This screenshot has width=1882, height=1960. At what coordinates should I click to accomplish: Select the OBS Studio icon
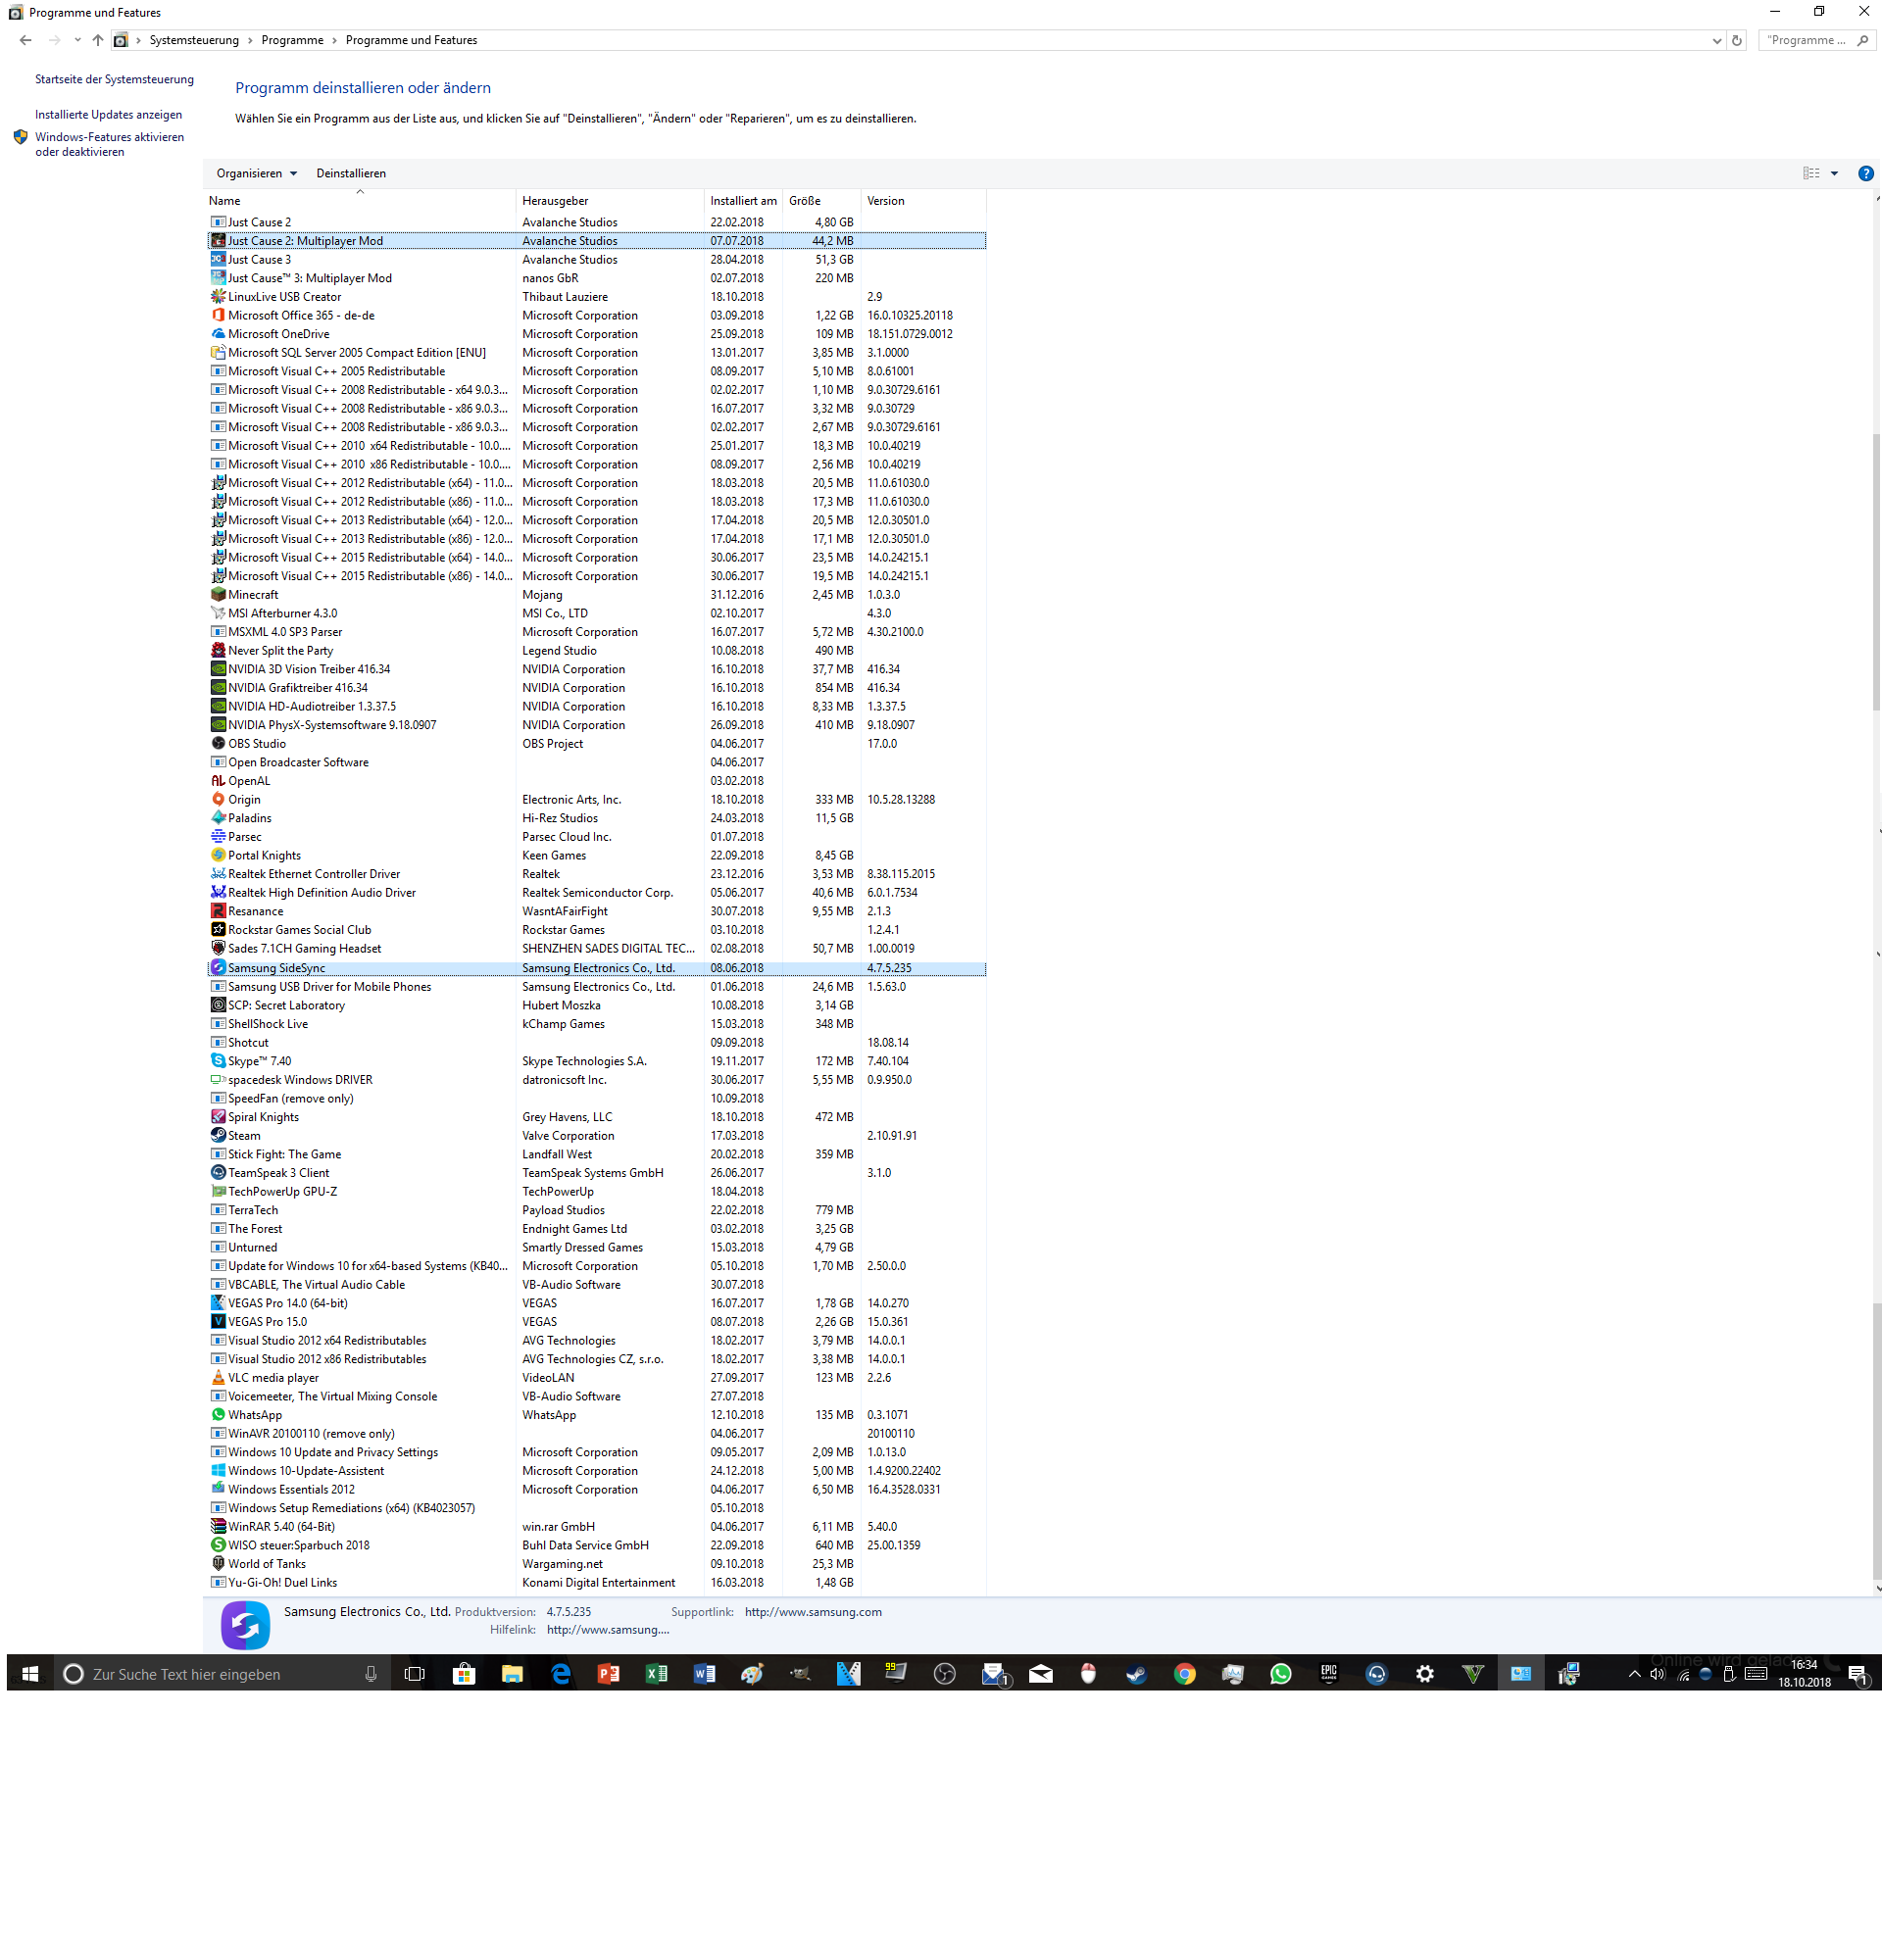click(218, 743)
